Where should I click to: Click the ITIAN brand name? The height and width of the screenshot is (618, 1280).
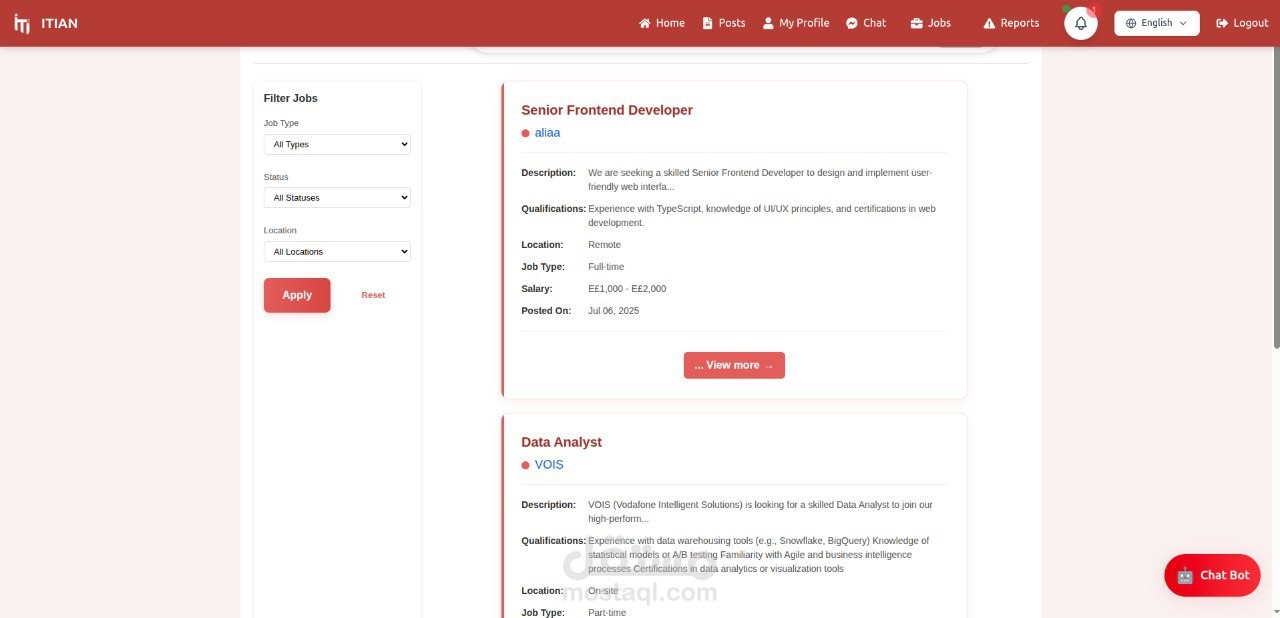pyautogui.click(x=59, y=23)
